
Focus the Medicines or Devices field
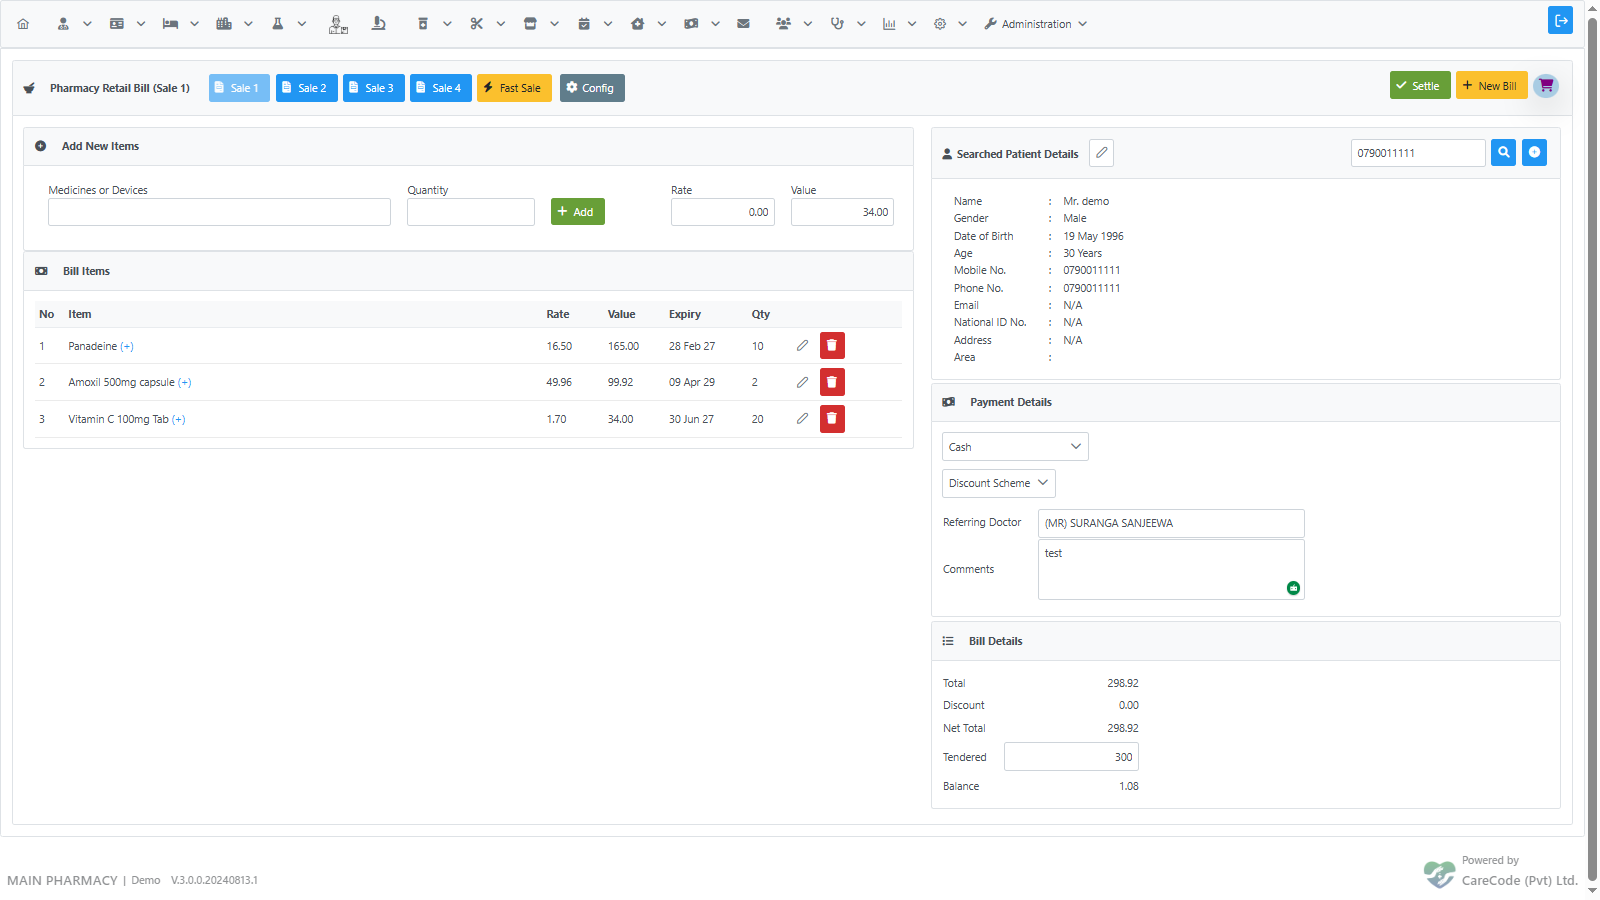pyautogui.click(x=219, y=212)
